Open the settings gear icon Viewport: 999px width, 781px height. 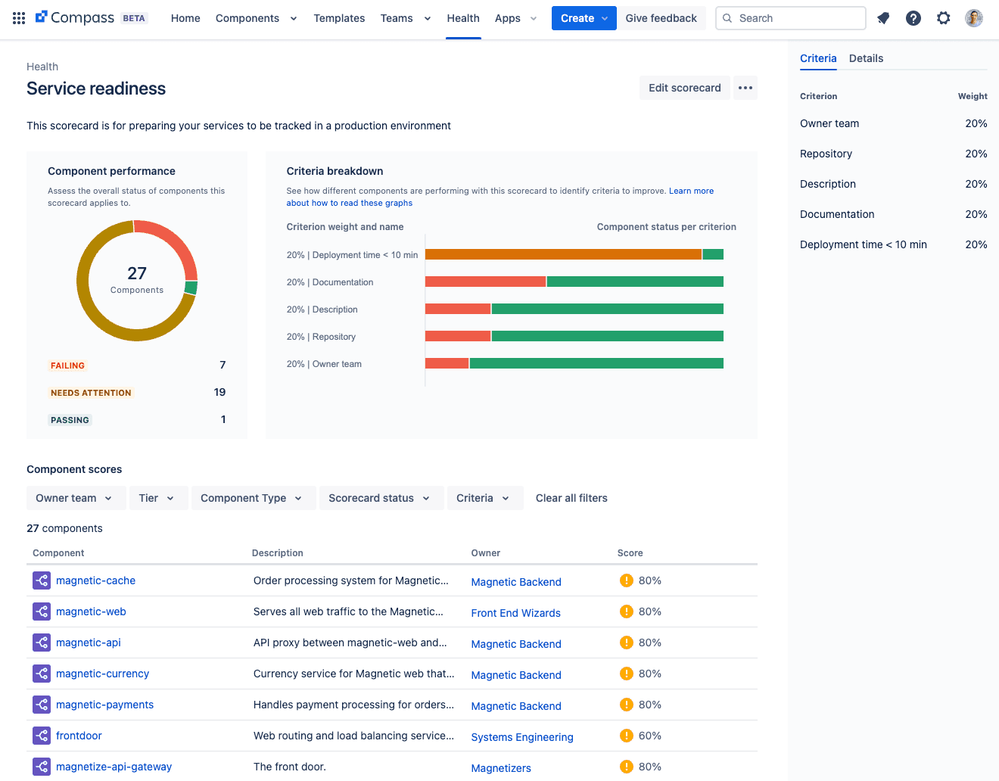943,17
